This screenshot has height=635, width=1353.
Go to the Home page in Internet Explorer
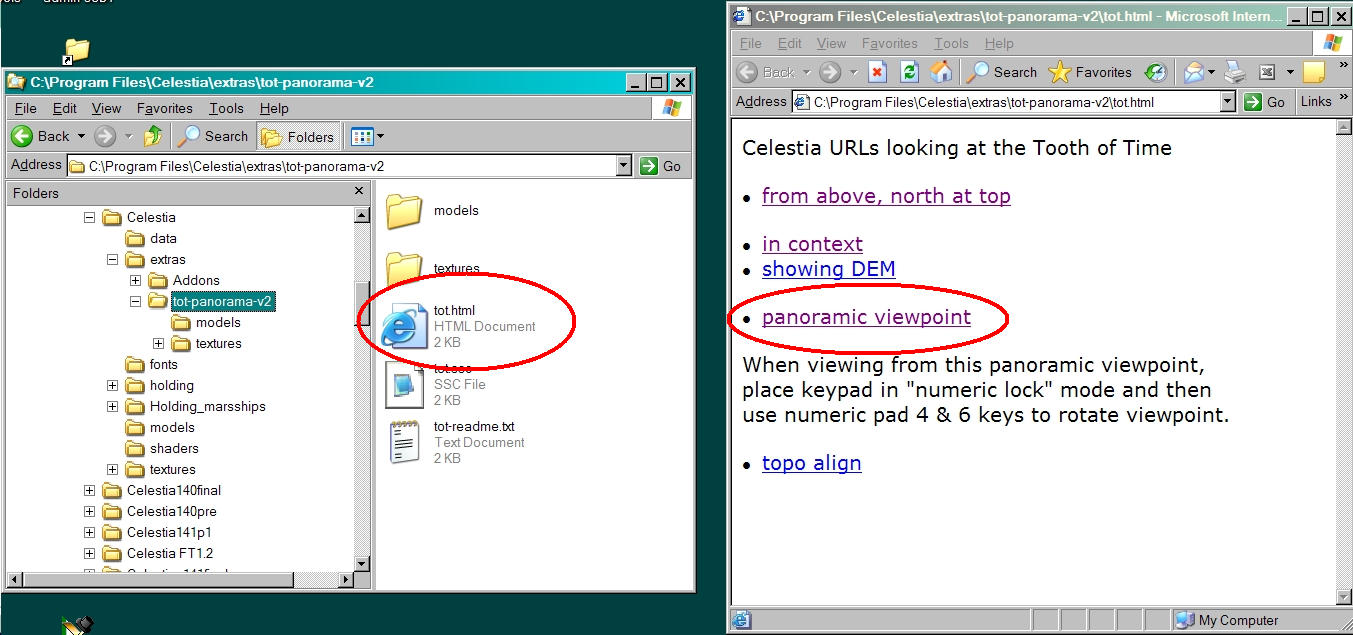tap(941, 72)
